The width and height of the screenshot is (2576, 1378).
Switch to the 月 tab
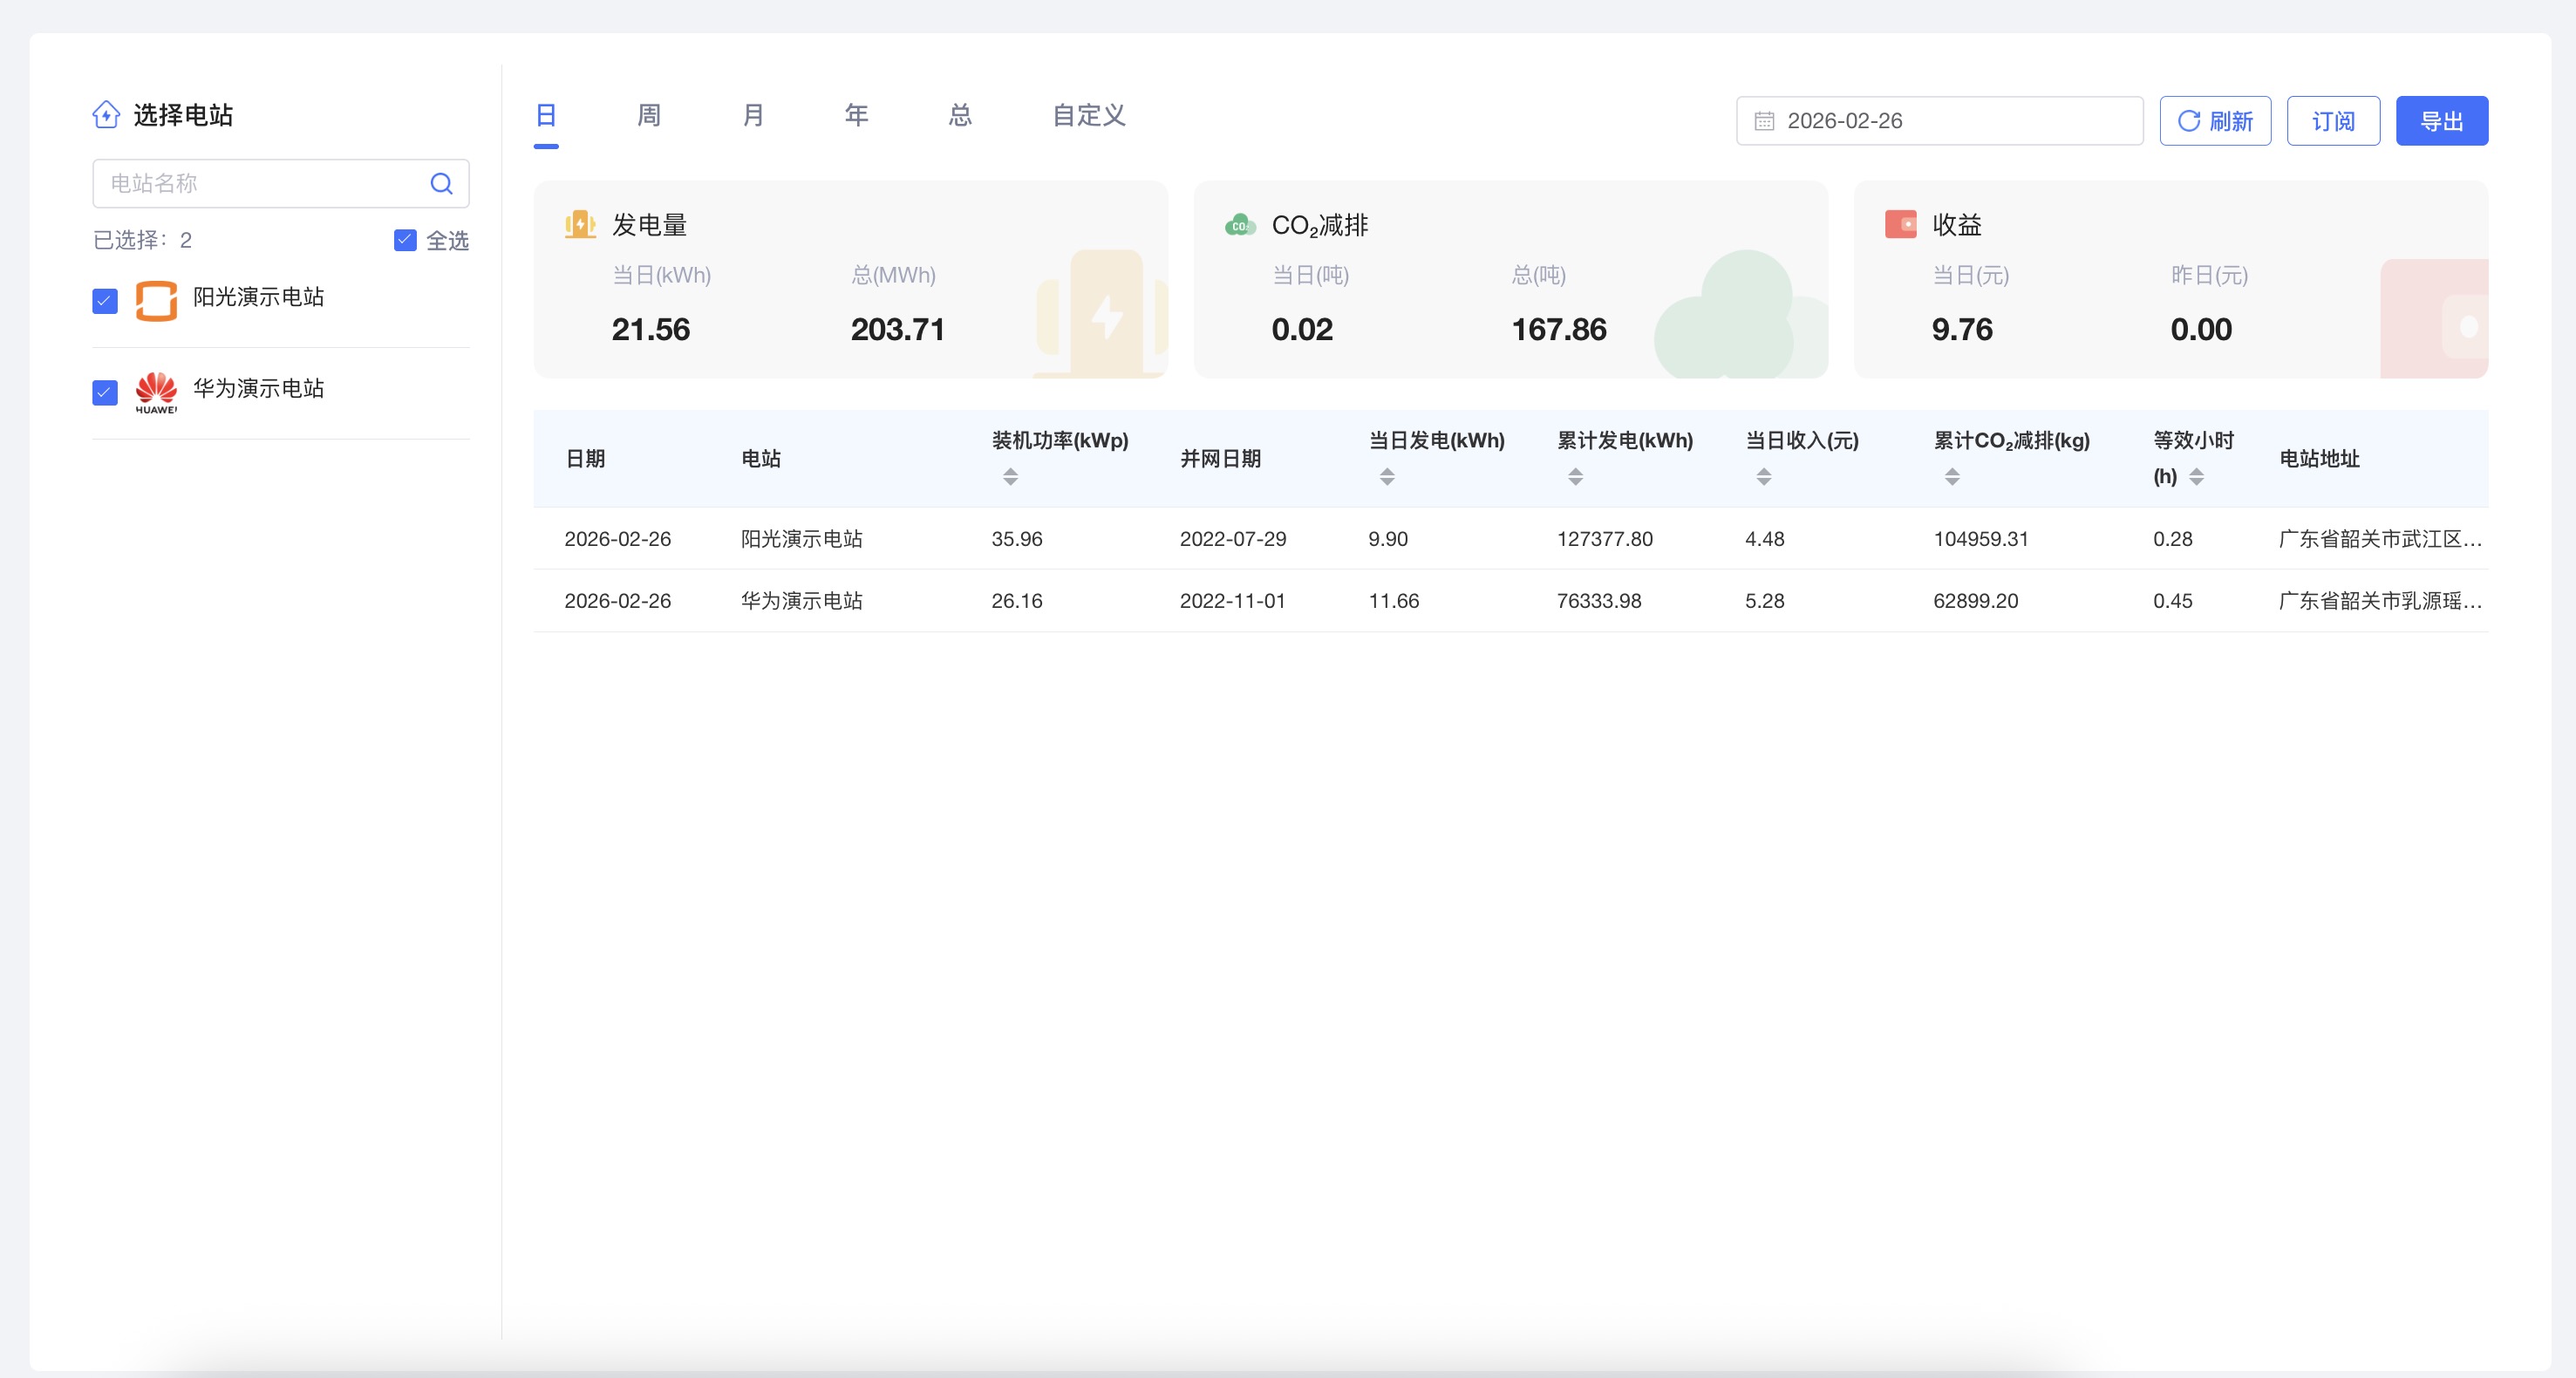753,116
